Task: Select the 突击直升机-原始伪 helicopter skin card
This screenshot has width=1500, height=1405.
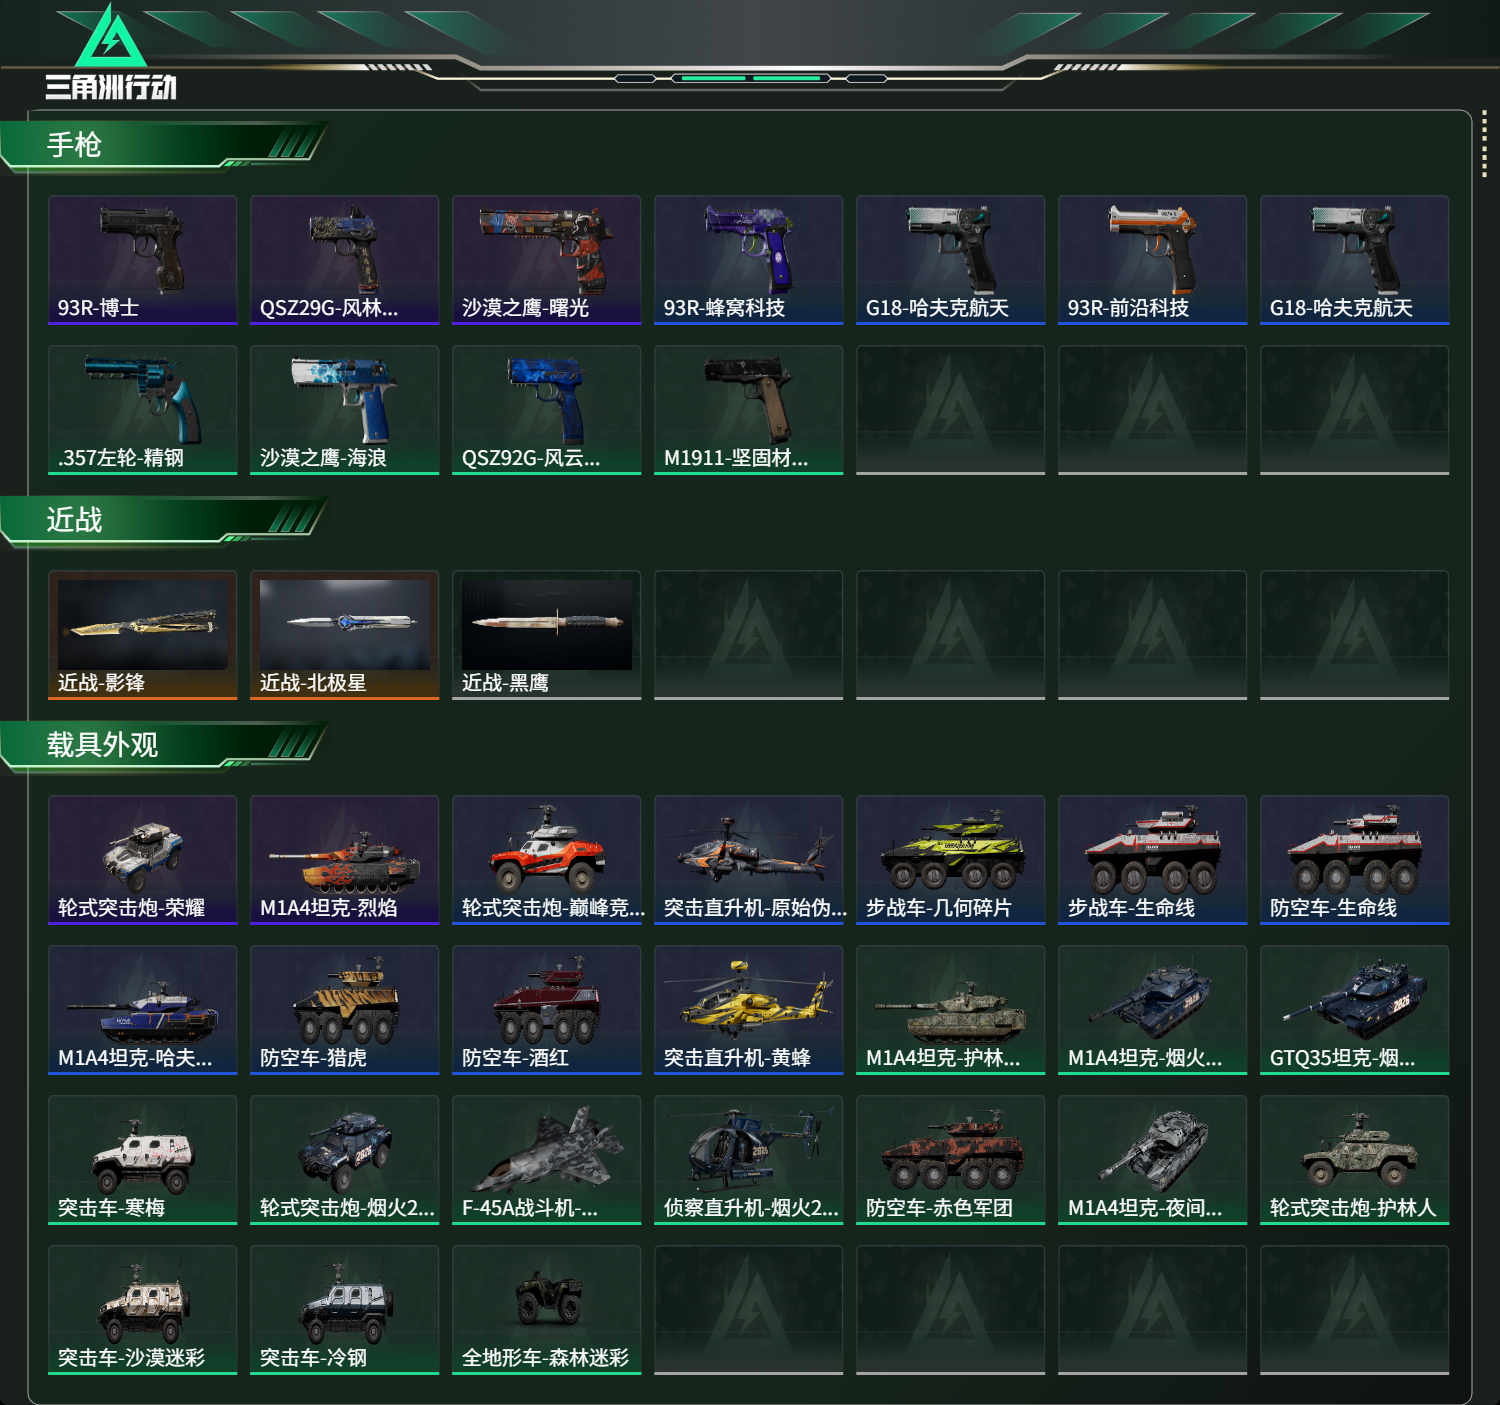Action: (749, 860)
